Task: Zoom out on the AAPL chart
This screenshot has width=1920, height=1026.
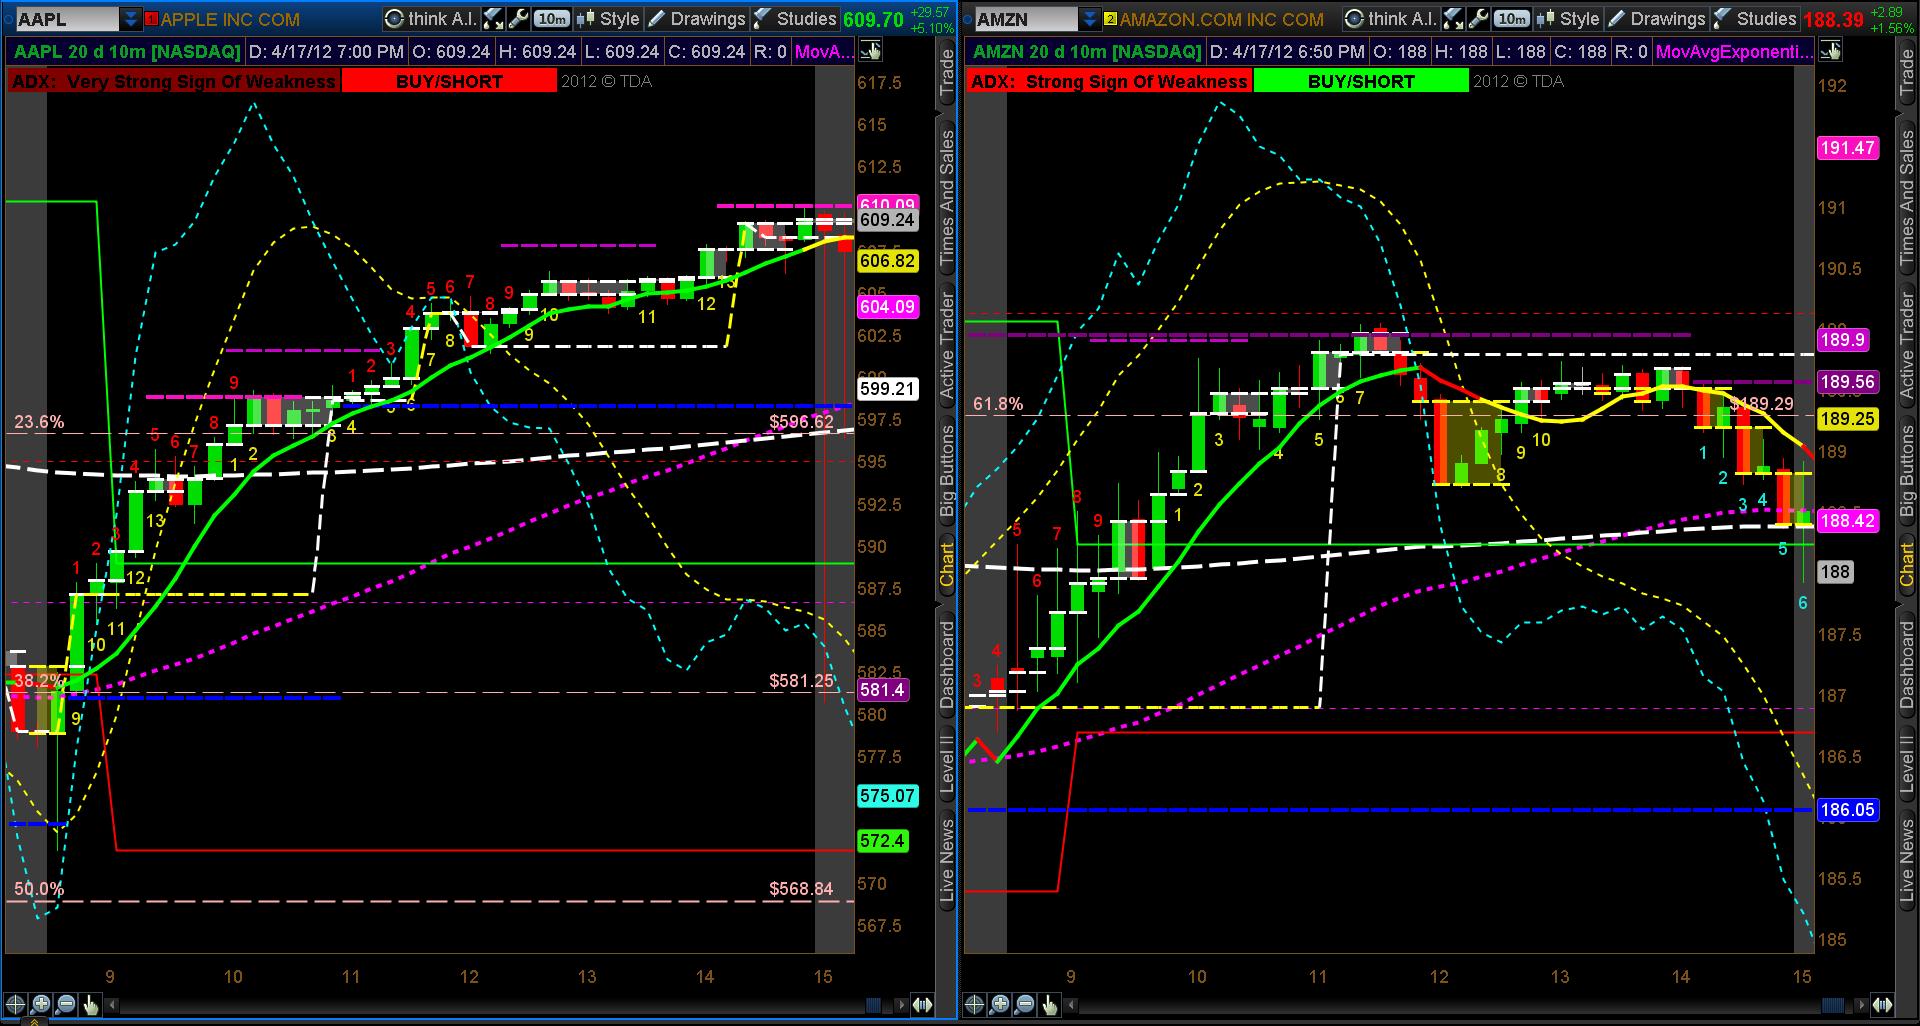Action: click(66, 1005)
